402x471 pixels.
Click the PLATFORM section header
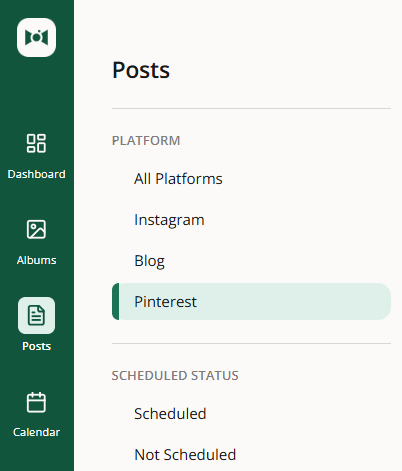tap(146, 140)
